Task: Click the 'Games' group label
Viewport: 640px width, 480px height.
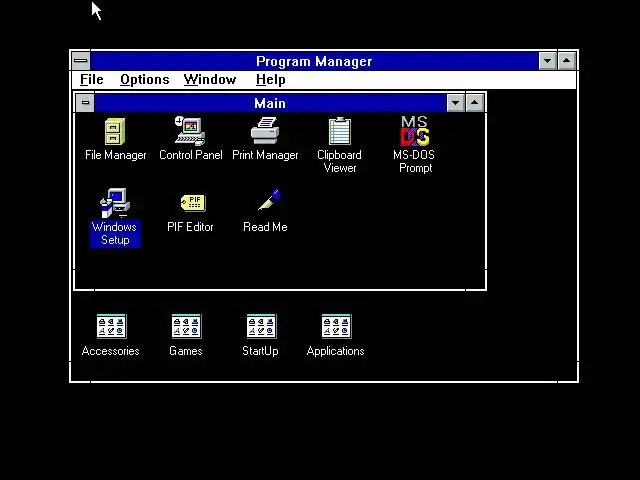Action: point(186,351)
